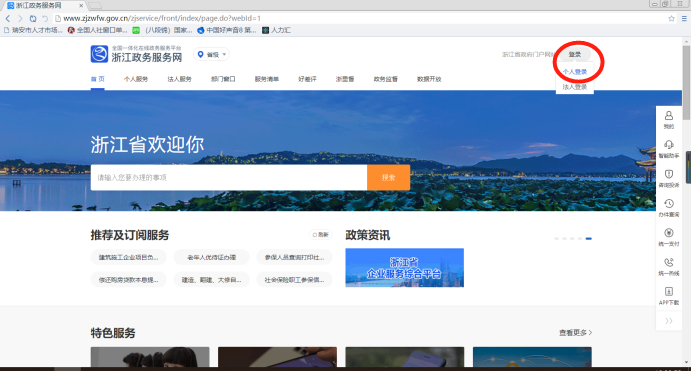
Task: Open the 浙江省政府门户网站 link
Action: [x=528, y=55]
